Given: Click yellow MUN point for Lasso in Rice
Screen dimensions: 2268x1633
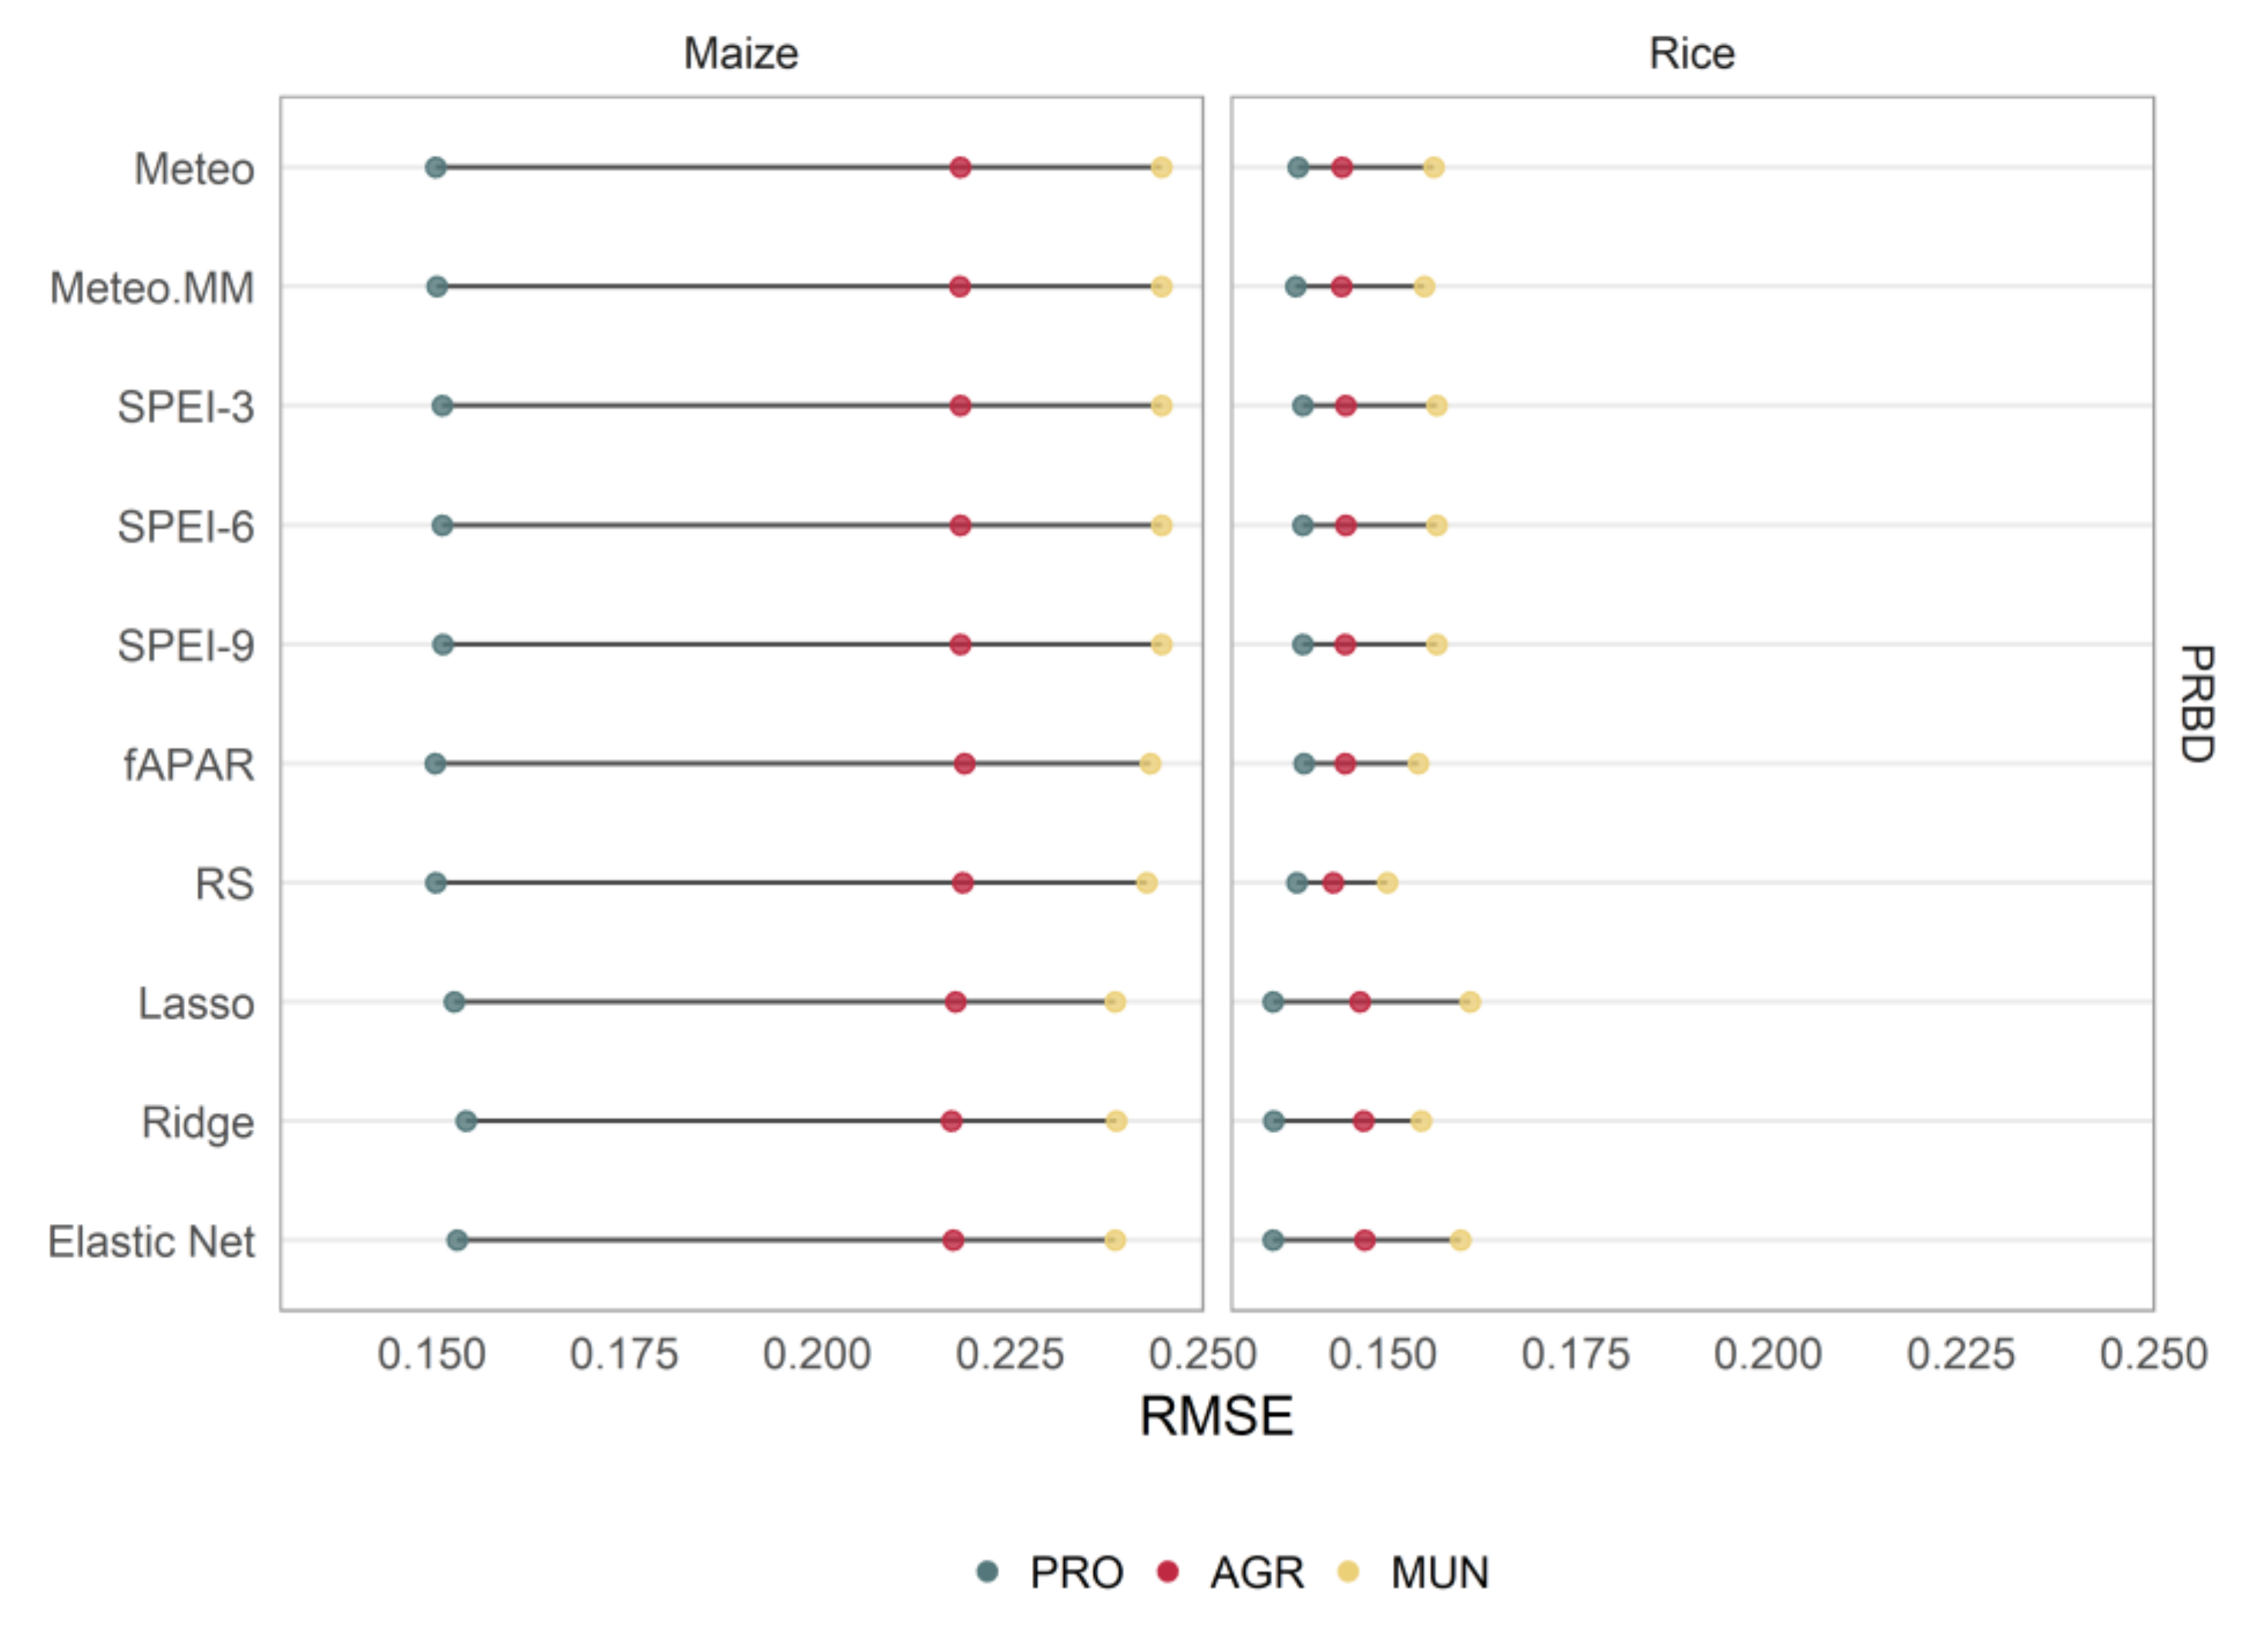Looking at the screenshot, I should tap(1470, 1002).
